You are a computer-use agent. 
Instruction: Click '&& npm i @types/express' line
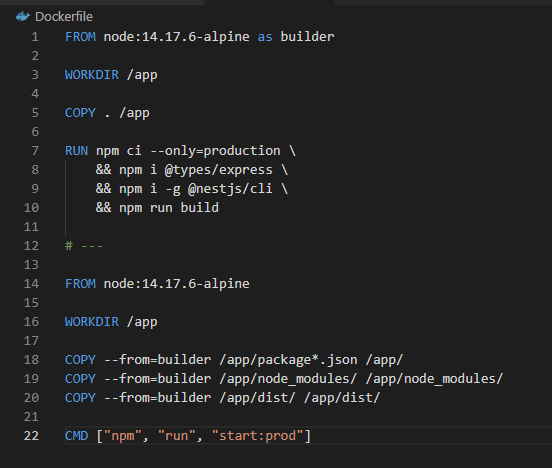pyautogui.click(x=192, y=170)
